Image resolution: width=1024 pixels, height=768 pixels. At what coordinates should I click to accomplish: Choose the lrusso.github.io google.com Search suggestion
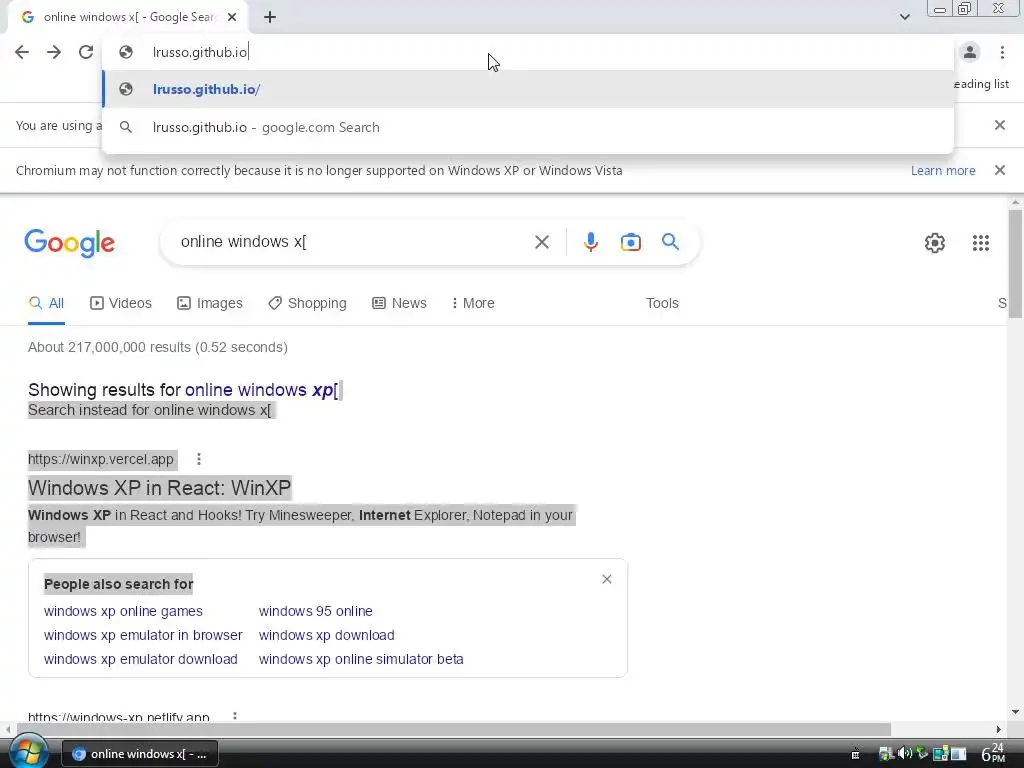point(528,127)
